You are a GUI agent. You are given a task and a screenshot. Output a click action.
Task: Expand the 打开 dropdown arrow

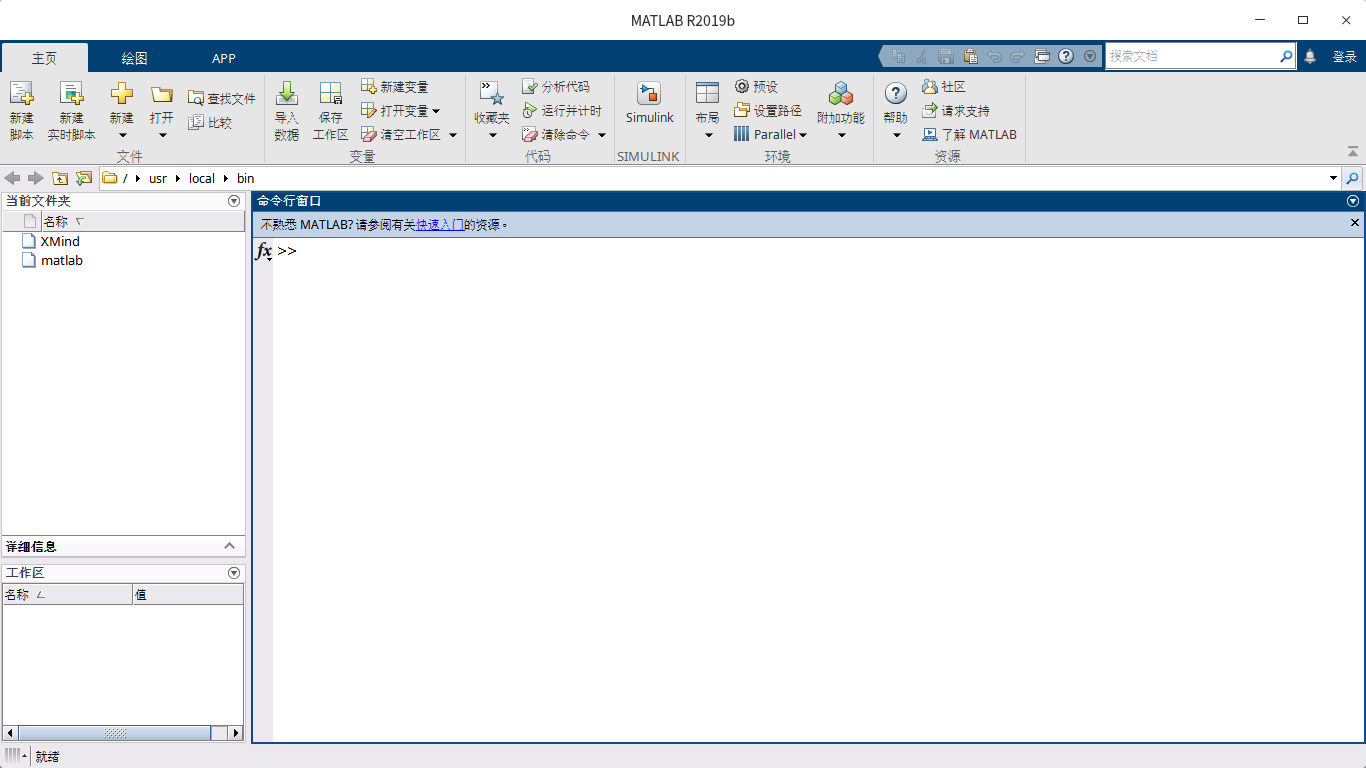point(162,135)
